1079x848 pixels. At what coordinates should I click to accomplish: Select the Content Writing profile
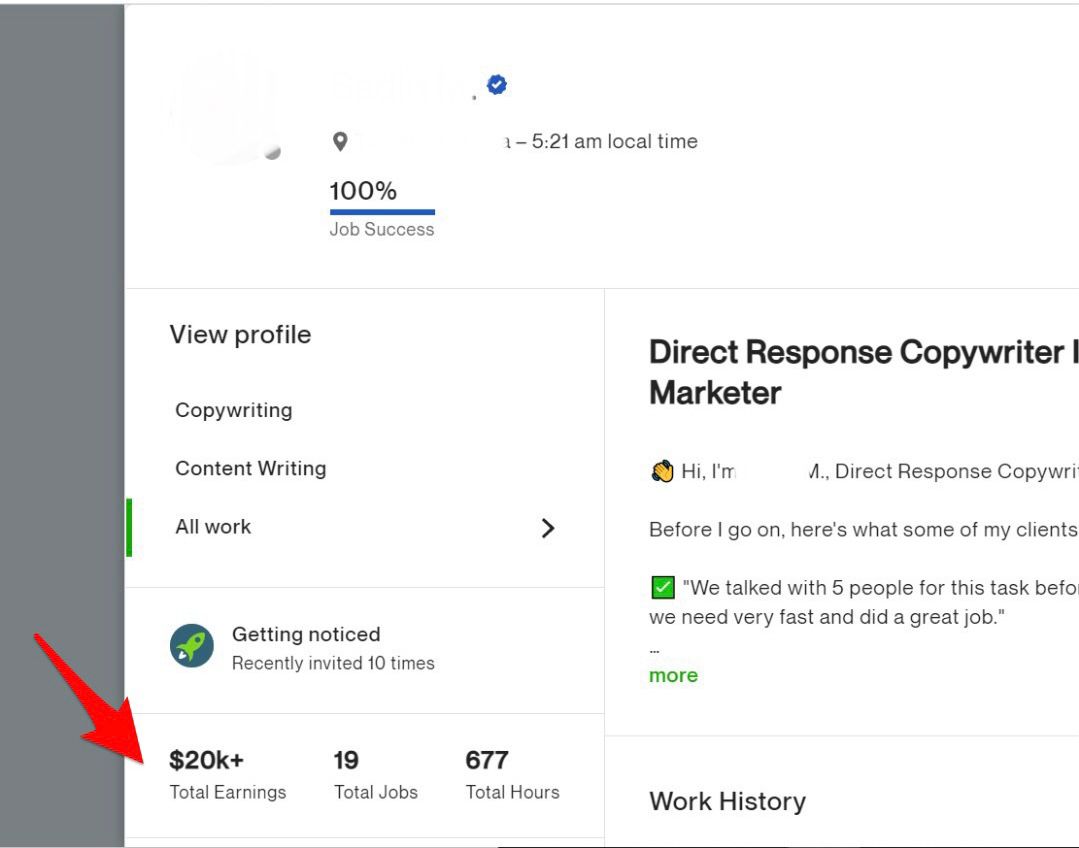click(251, 469)
